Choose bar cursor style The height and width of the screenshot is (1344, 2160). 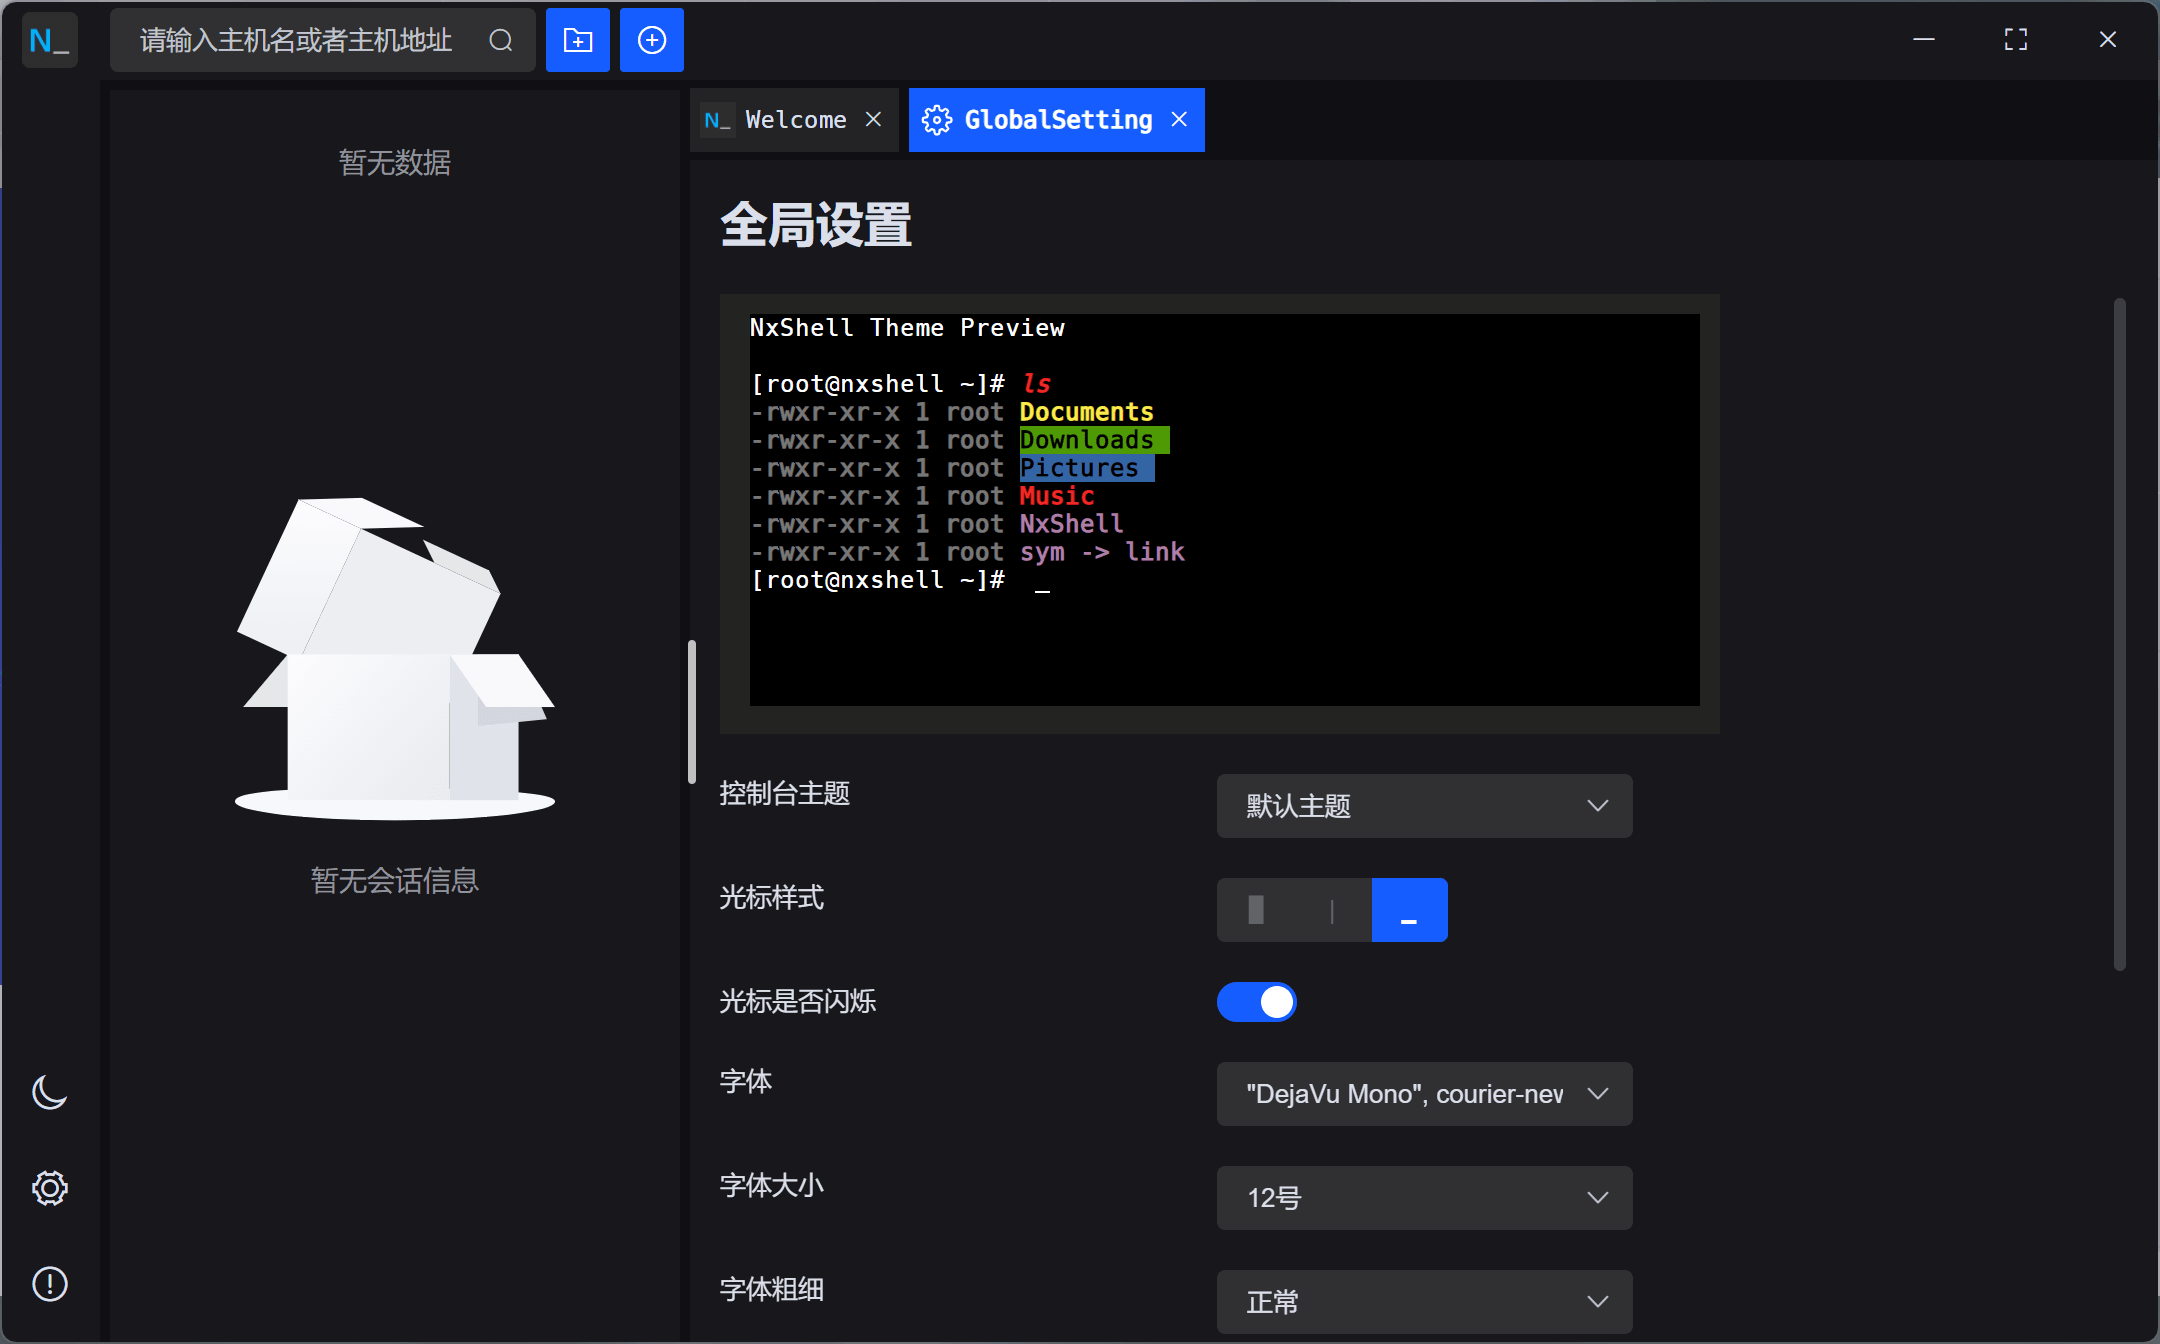[x=1332, y=910]
